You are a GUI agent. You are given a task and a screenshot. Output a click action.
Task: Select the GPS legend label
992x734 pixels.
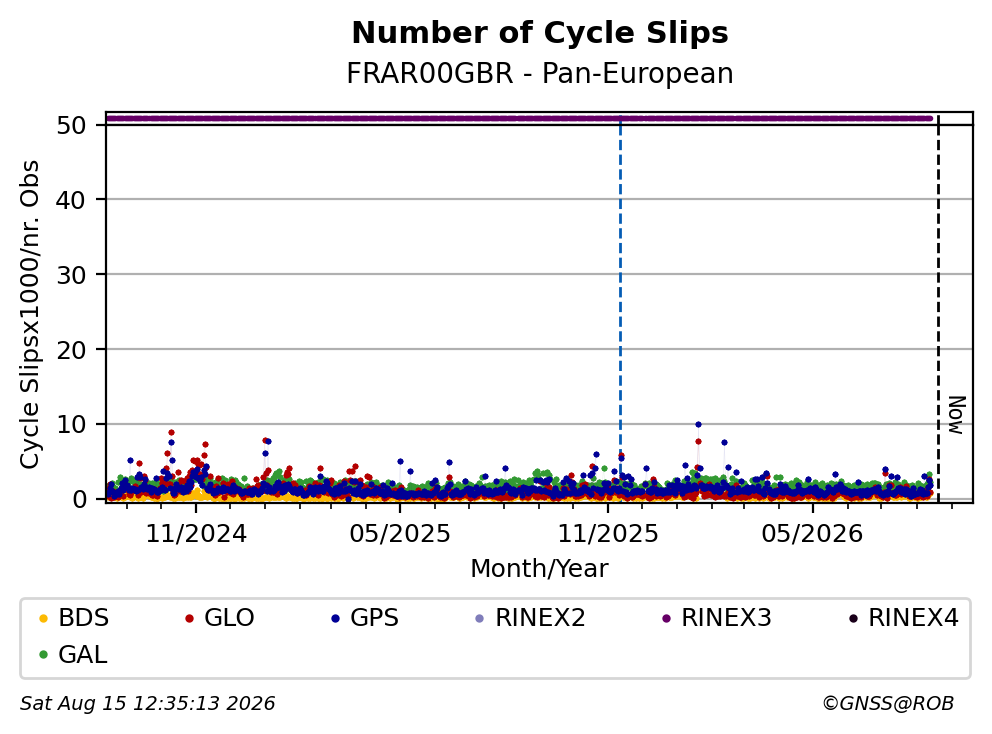[375, 618]
